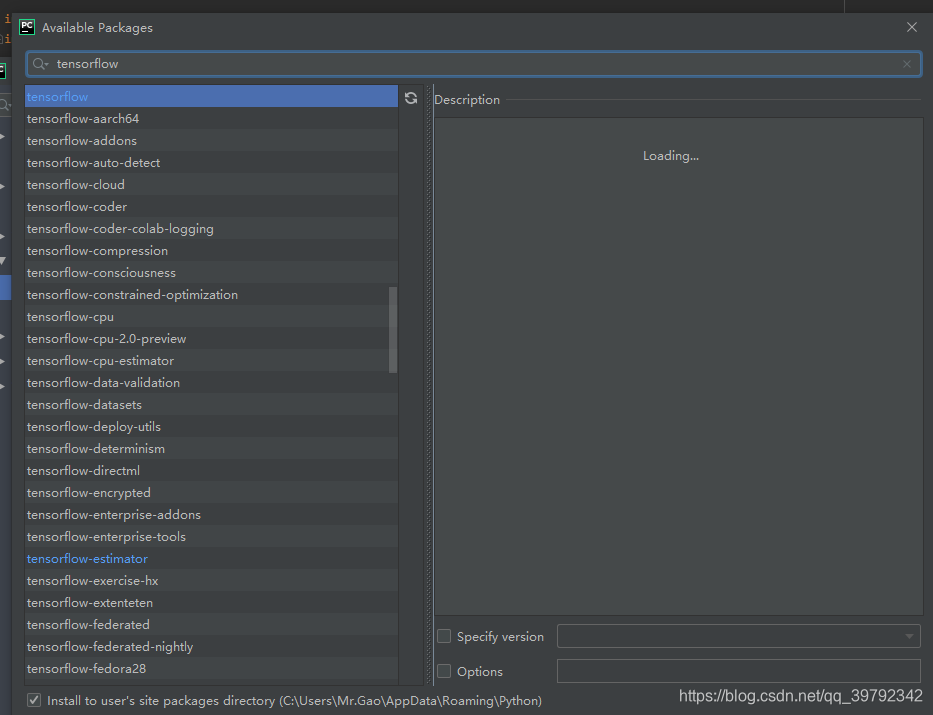933x715 pixels.
Task: Select the tensorflow-federated row
Action: pyautogui.click(x=211, y=625)
